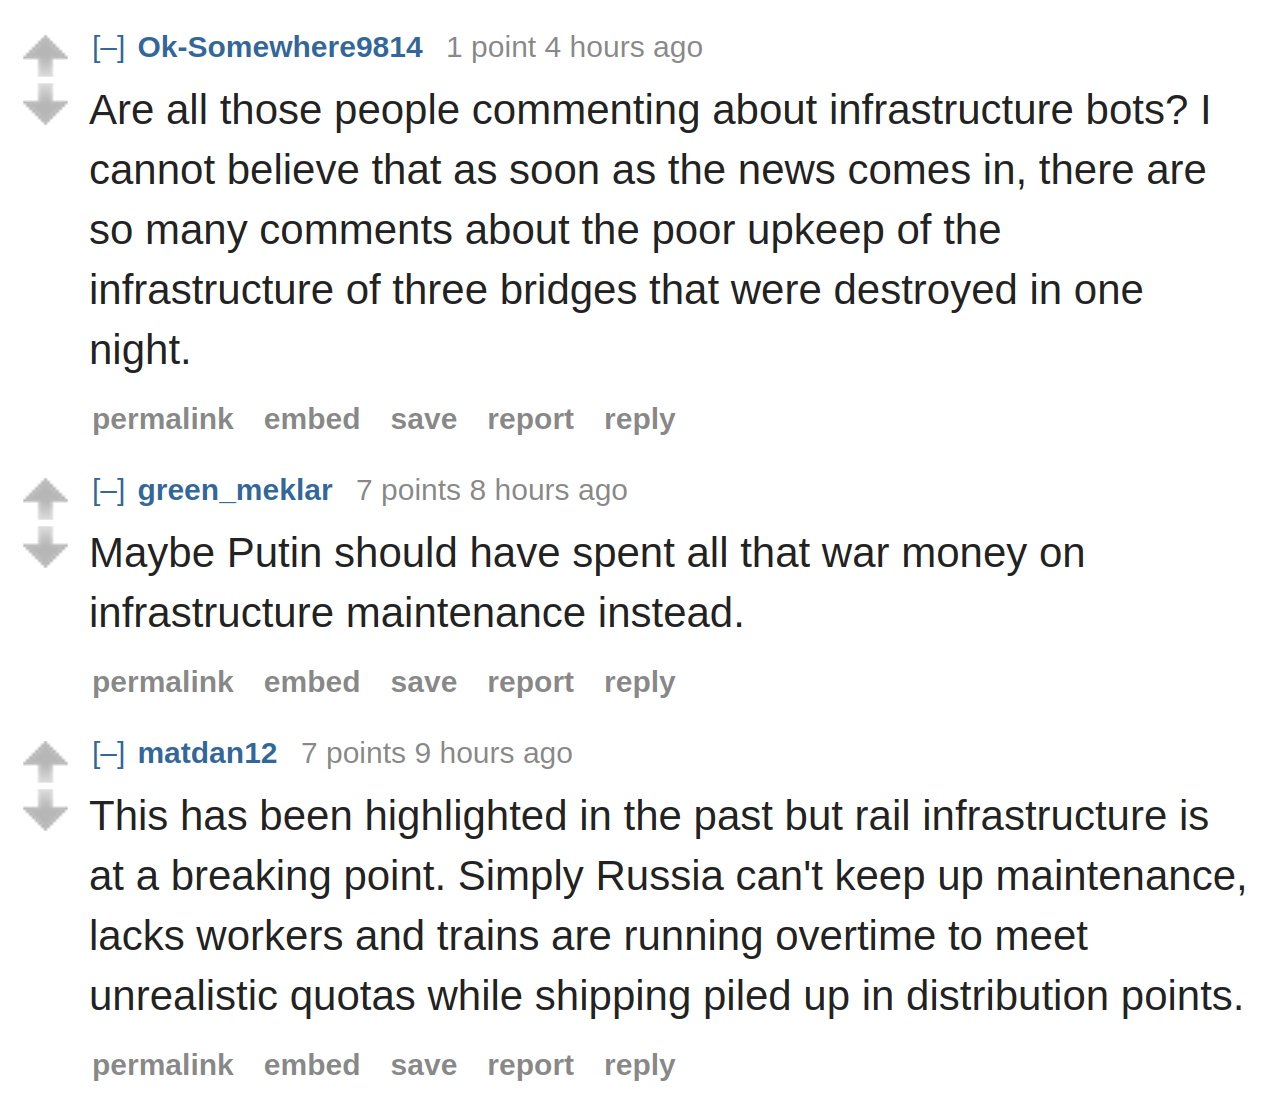
Task: Collapse Ok-Somewhere9814's comment thread
Action: [x=108, y=47]
